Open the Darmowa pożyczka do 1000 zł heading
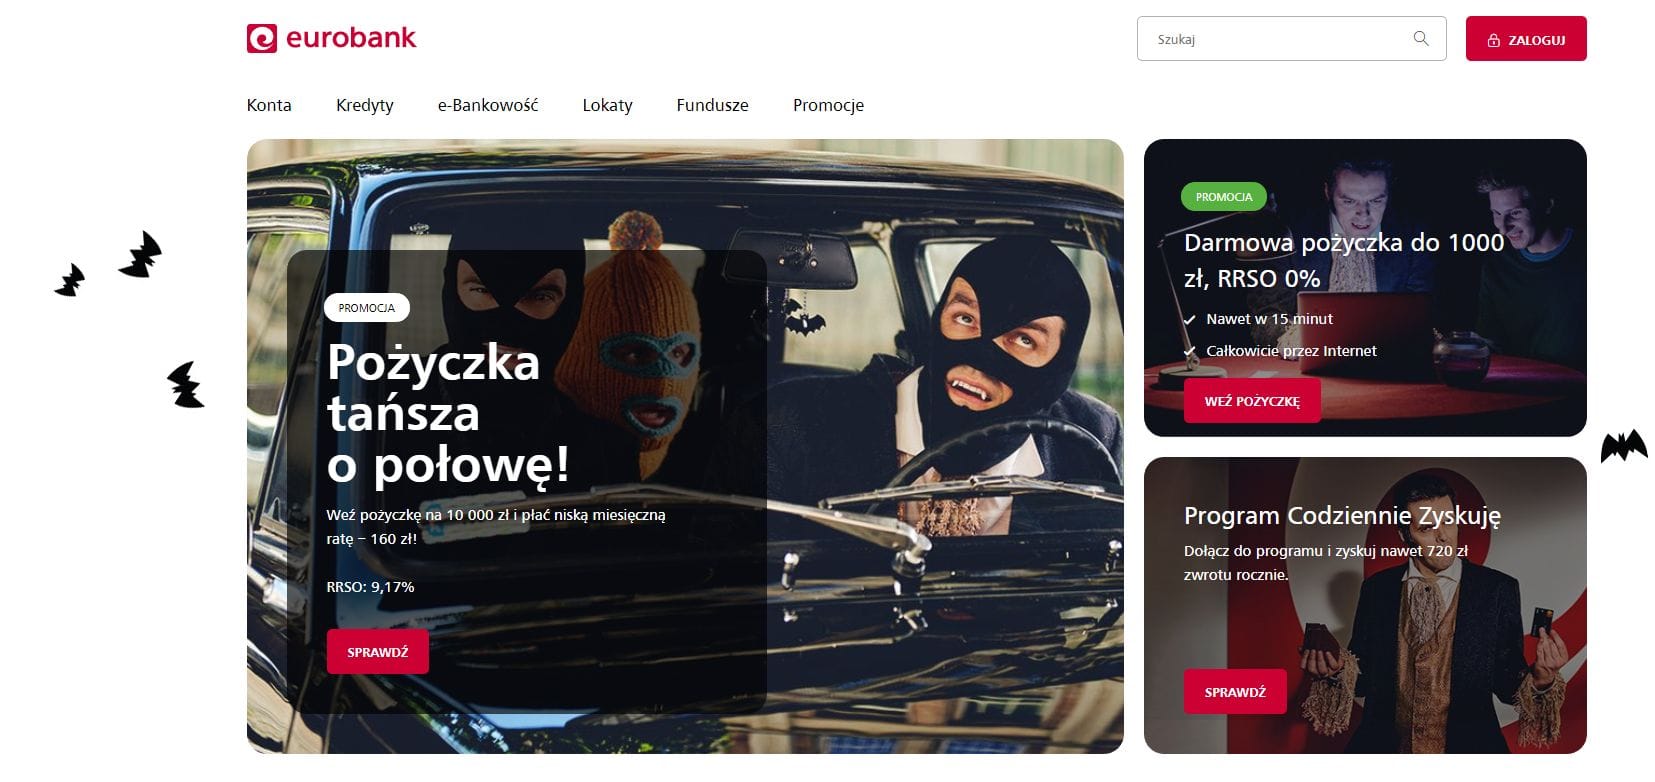The height and width of the screenshot is (782, 1655). click(x=1344, y=260)
